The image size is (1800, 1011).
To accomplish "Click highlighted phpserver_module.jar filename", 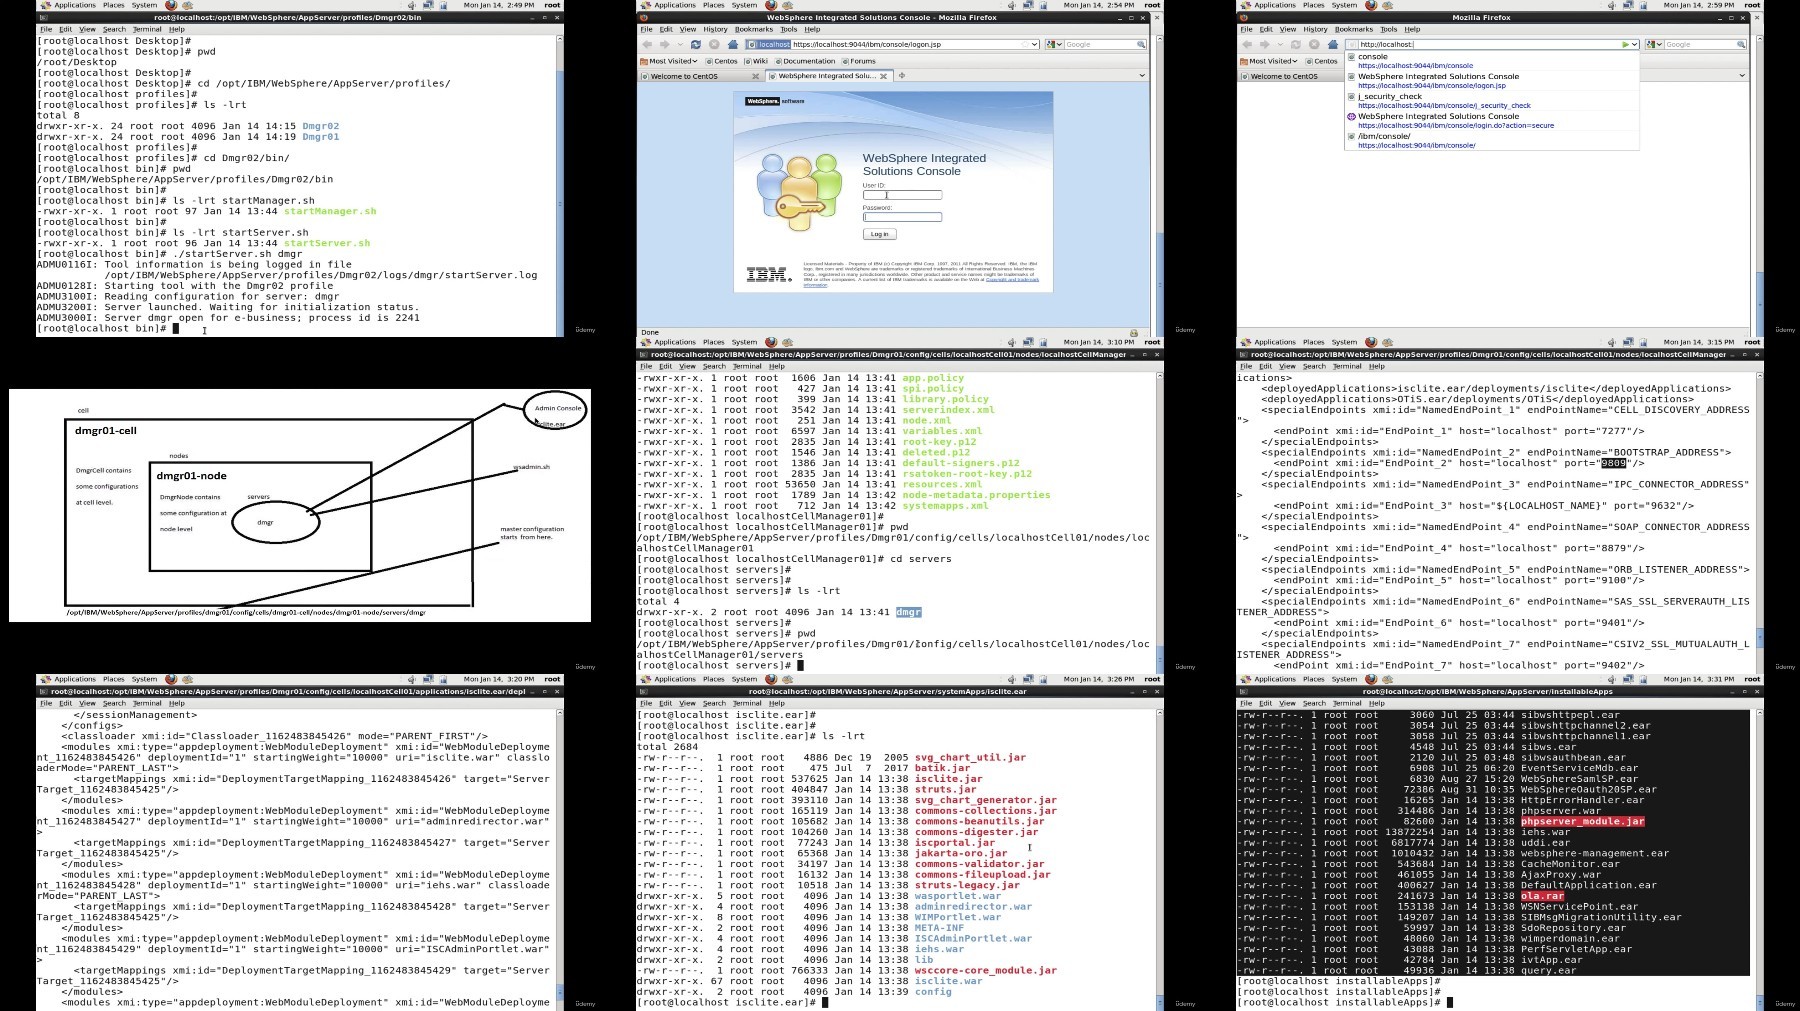I will (x=1582, y=822).
